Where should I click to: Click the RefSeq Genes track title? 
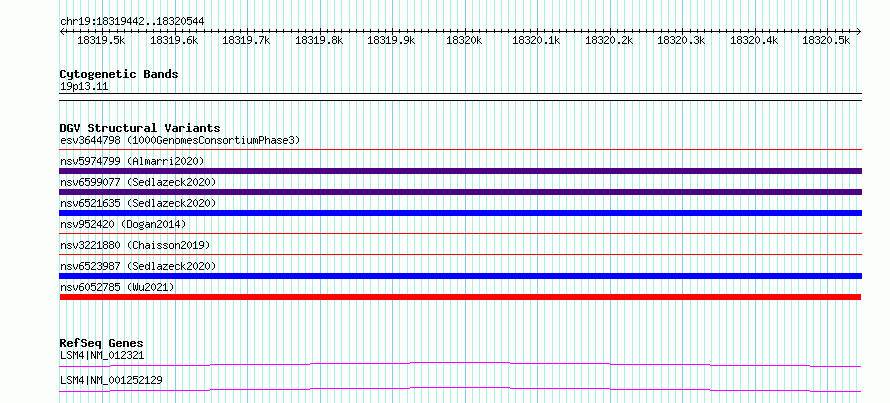coord(101,343)
